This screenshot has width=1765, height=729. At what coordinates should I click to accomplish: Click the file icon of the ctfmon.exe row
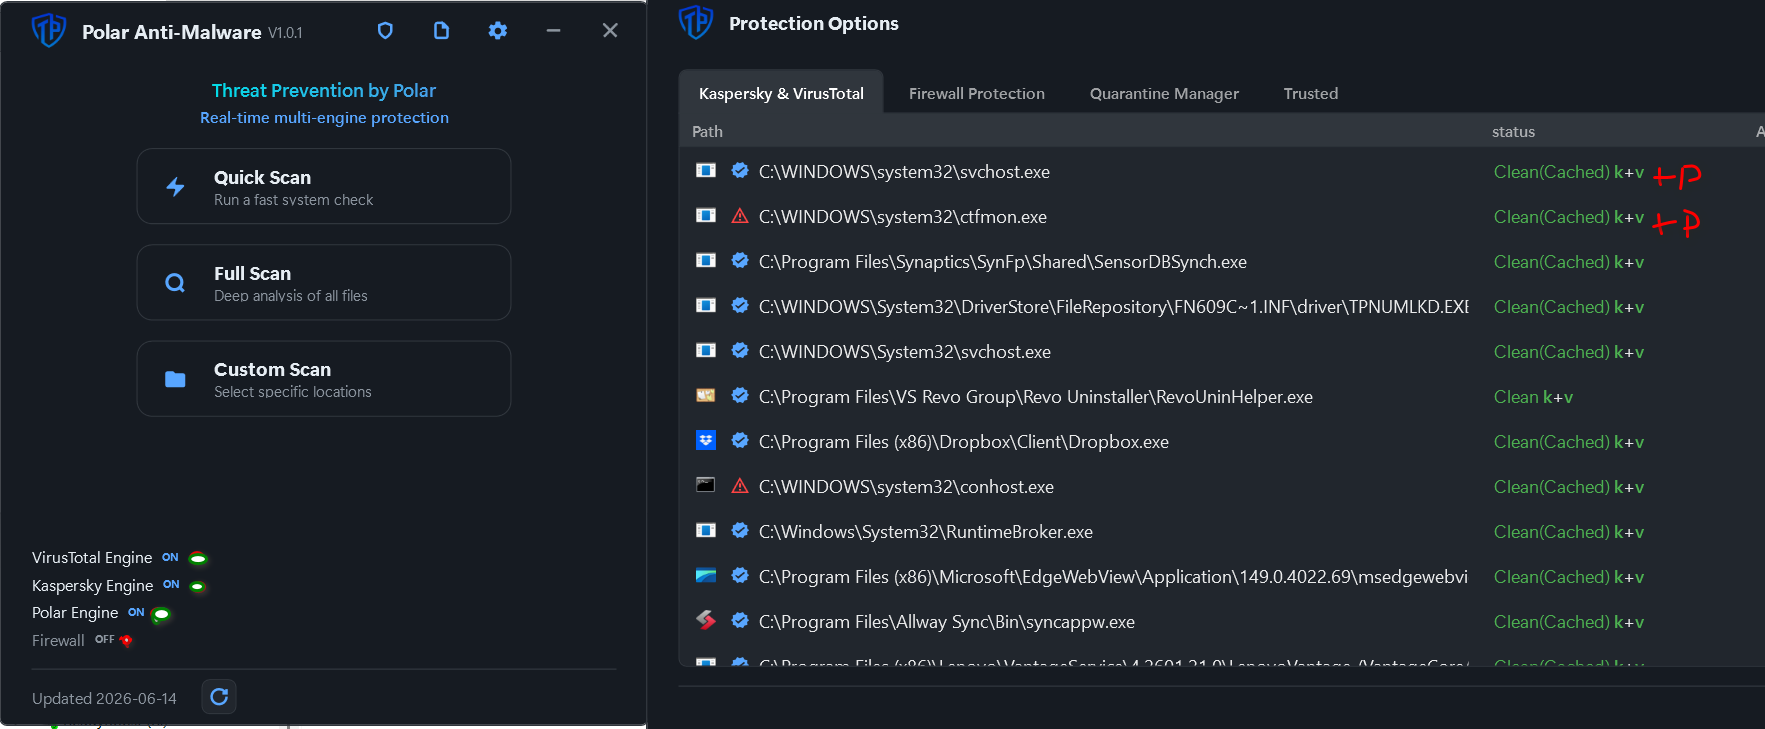(706, 216)
